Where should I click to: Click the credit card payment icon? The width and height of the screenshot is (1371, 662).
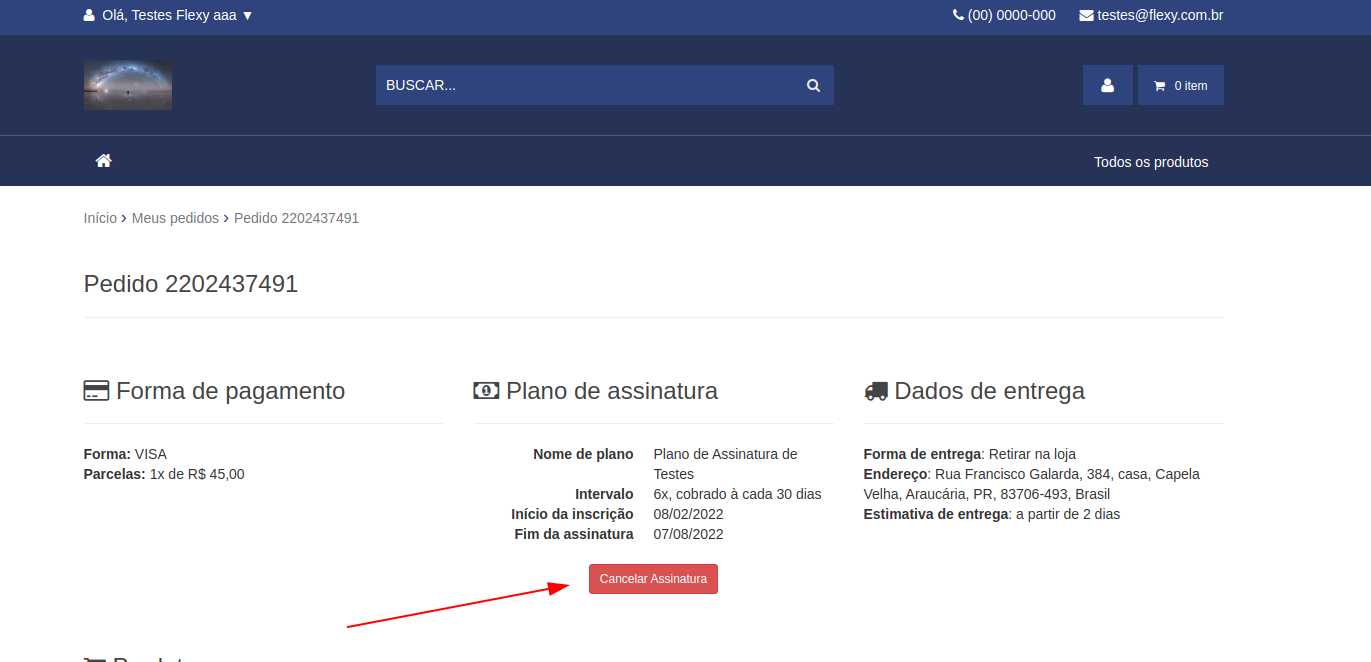click(96, 391)
